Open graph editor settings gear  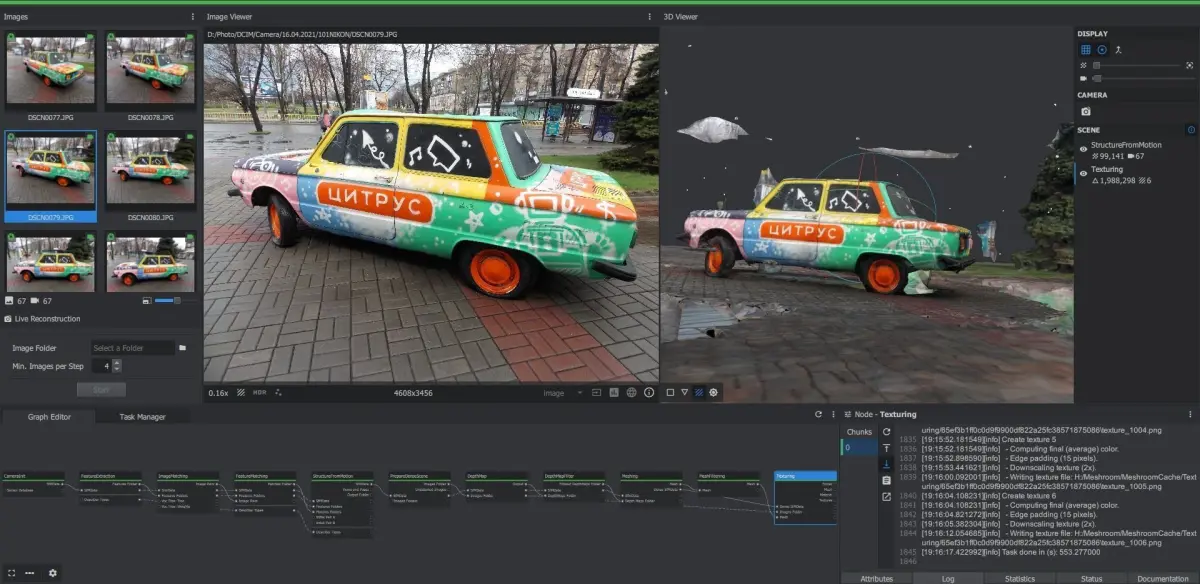click(x=53, y=573)
